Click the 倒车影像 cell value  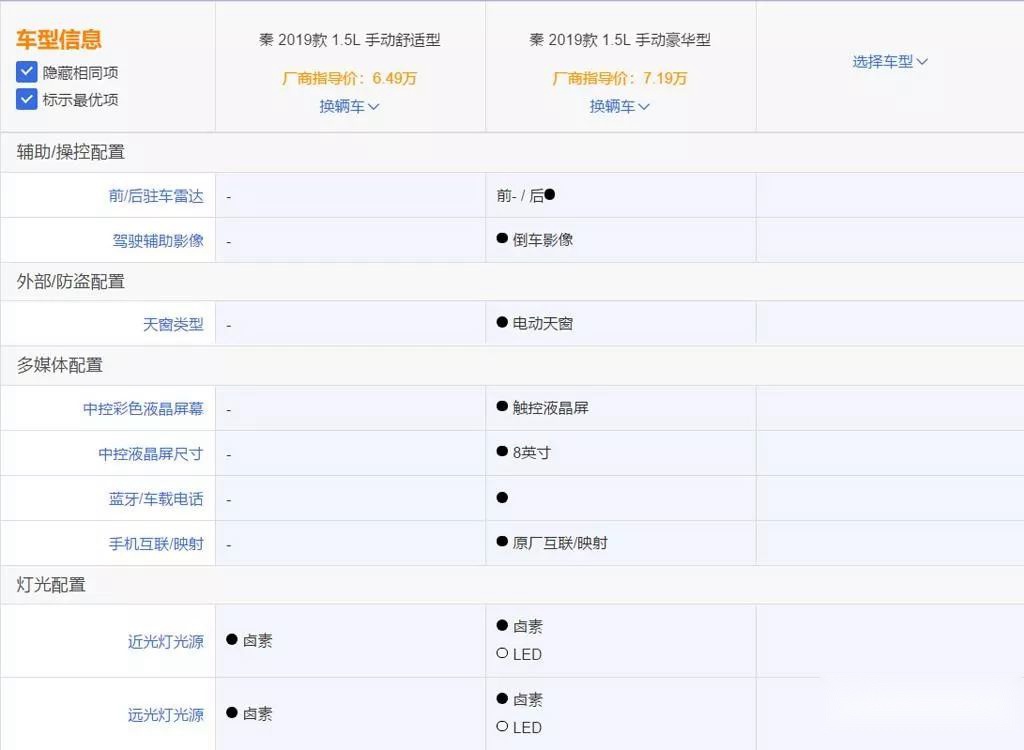point(535,240)
